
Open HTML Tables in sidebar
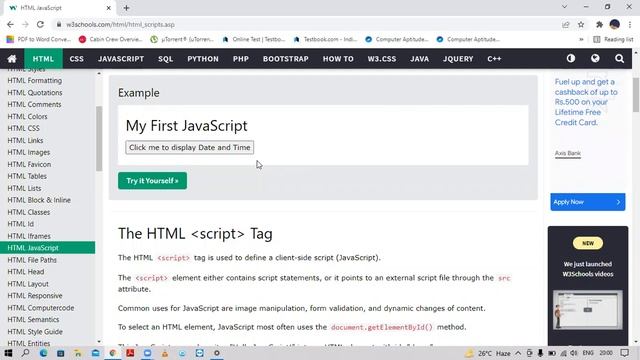pos(27,176)
